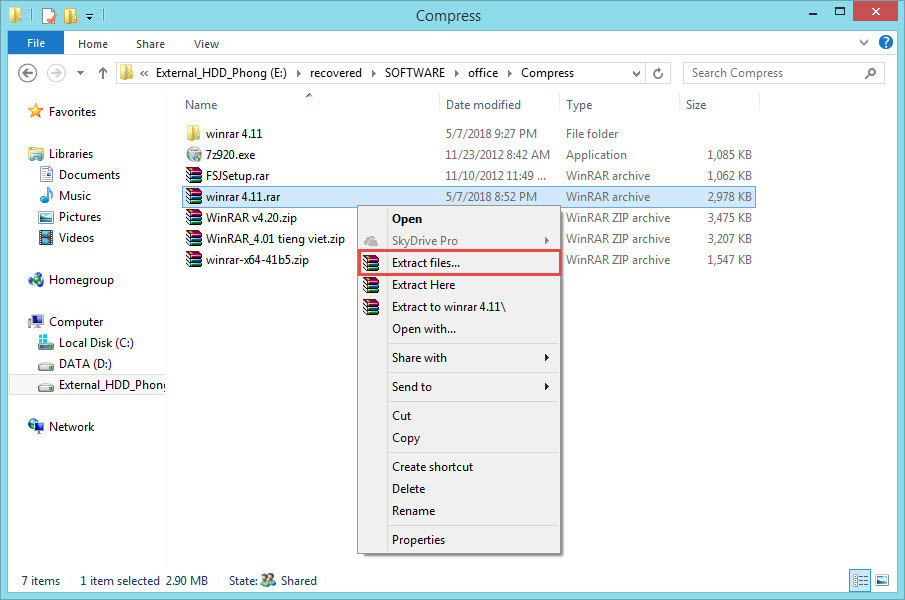Select the 7z920.exe application icon
This screenshot has height=600, width=905.
(193, 154)
